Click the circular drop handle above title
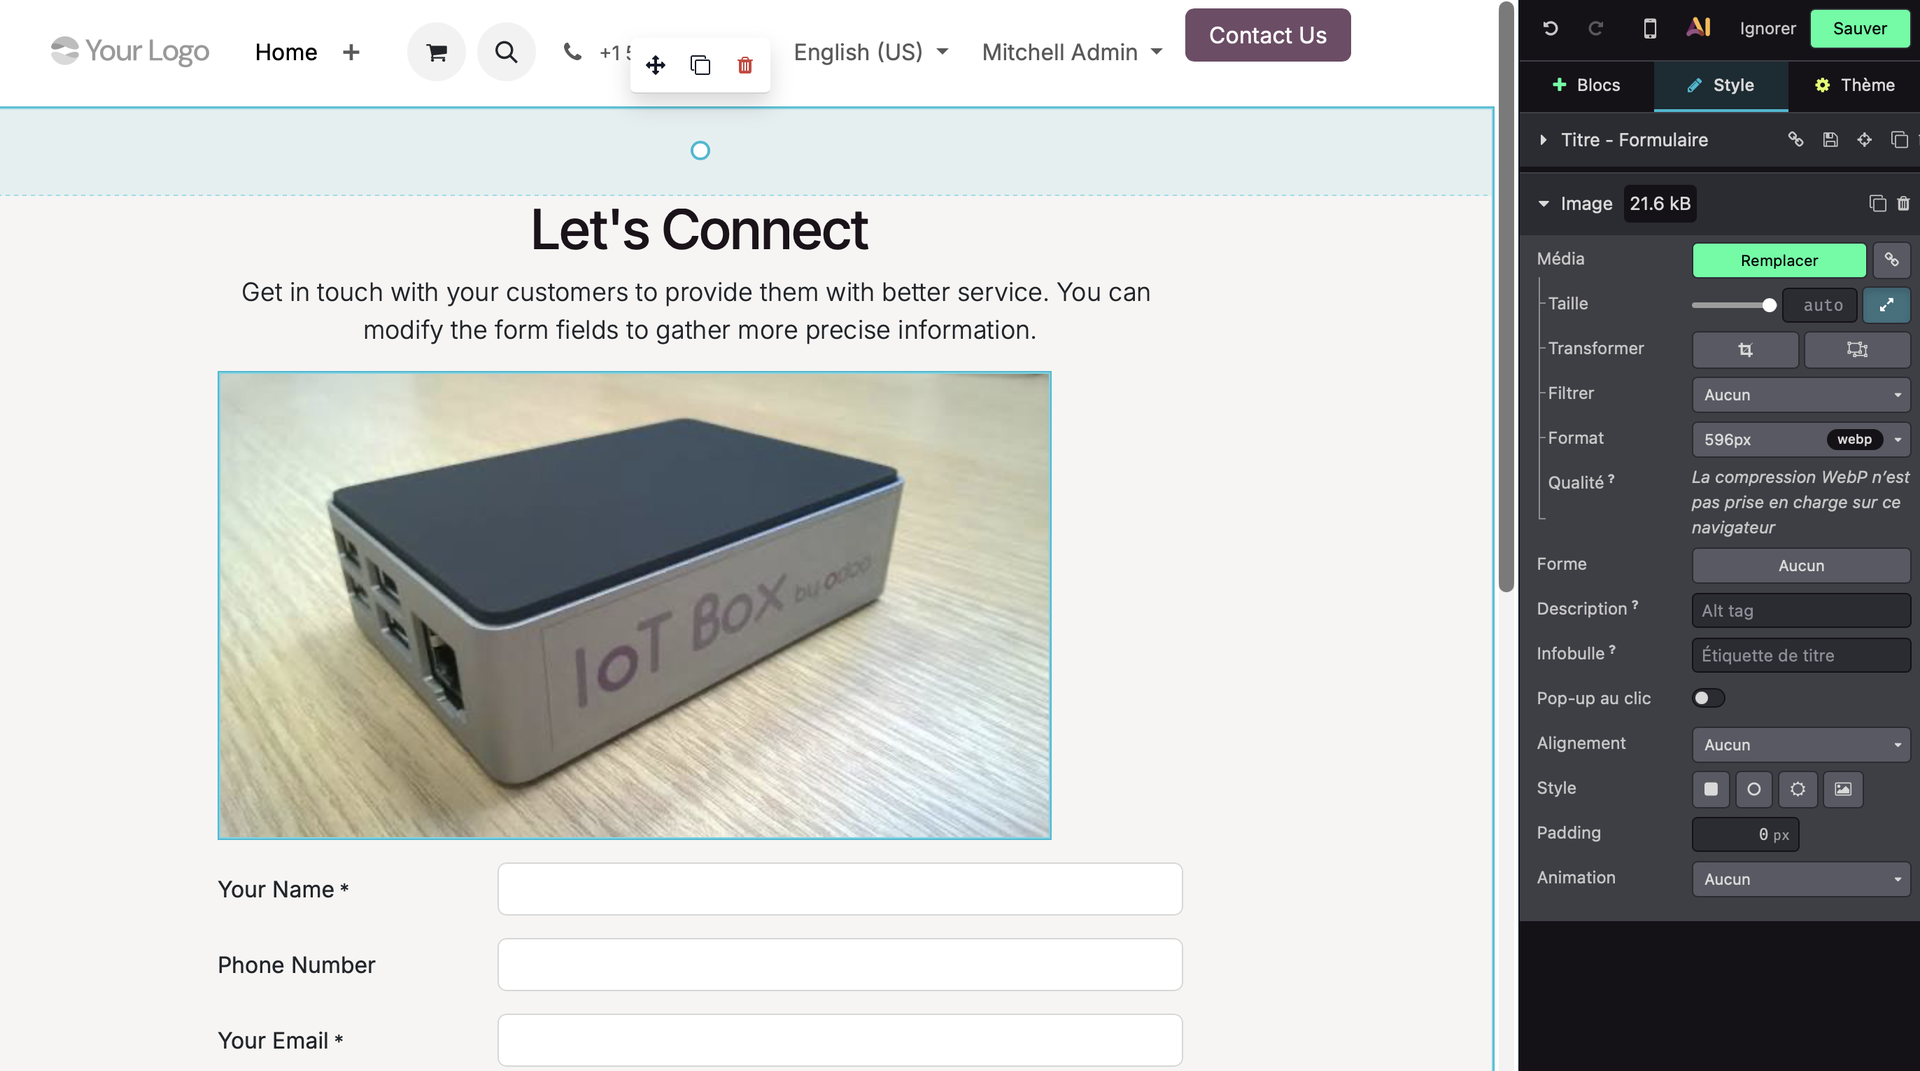This screenshot has height=1071, width=1920. pos(700,150)
